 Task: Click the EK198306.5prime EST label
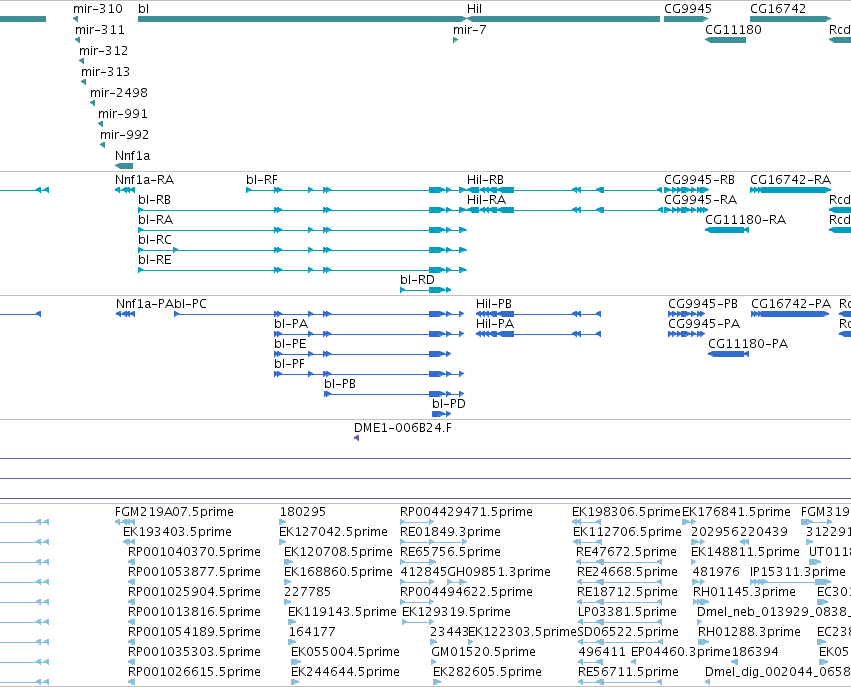point(626,512)
